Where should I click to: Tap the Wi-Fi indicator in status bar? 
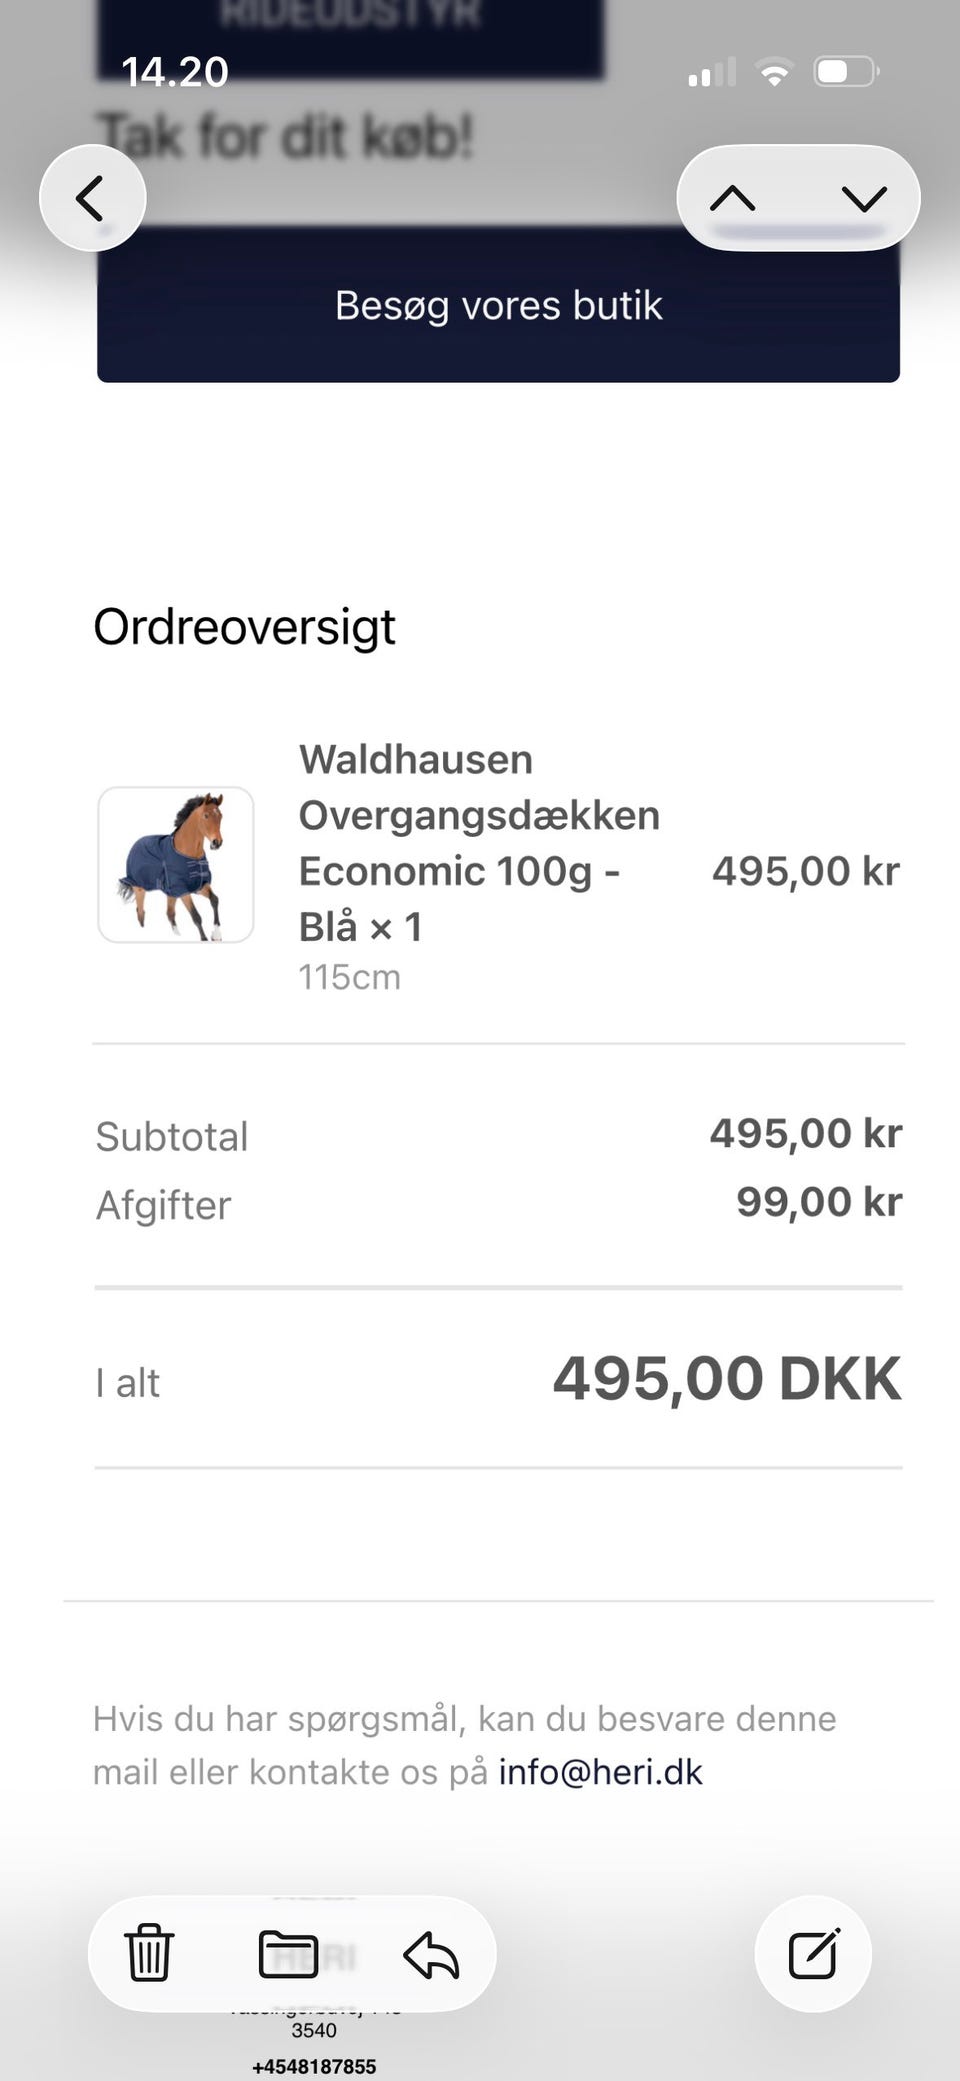click(774, 72)
